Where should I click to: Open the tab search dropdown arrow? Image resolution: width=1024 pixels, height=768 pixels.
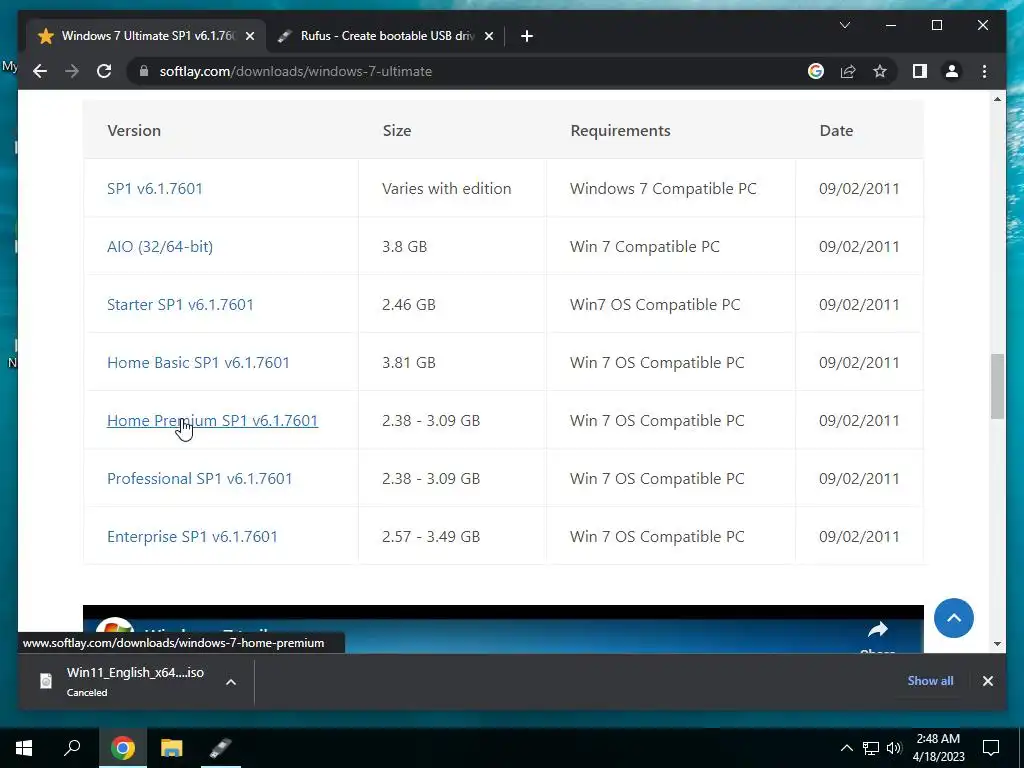click(844, 25)
